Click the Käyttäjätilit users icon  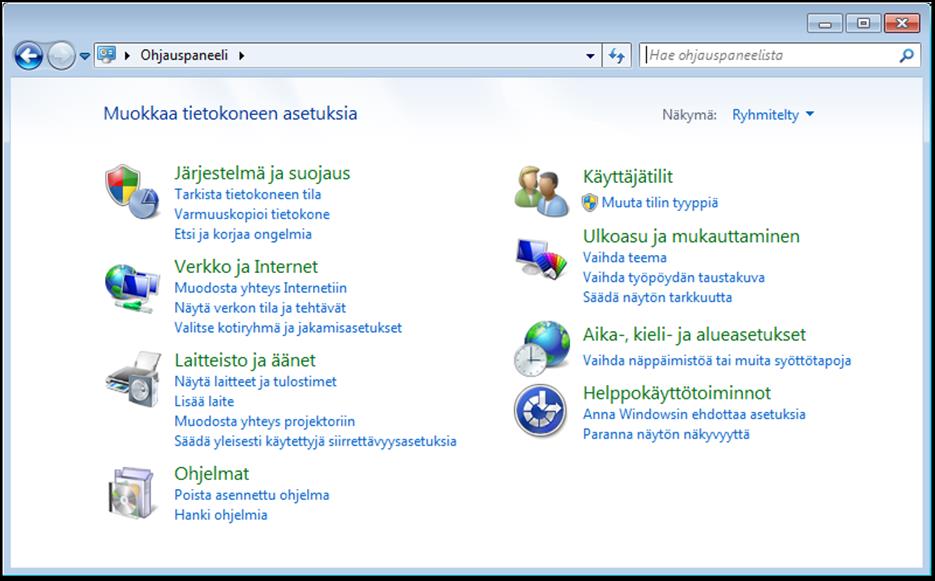click(x=541, y=191)
